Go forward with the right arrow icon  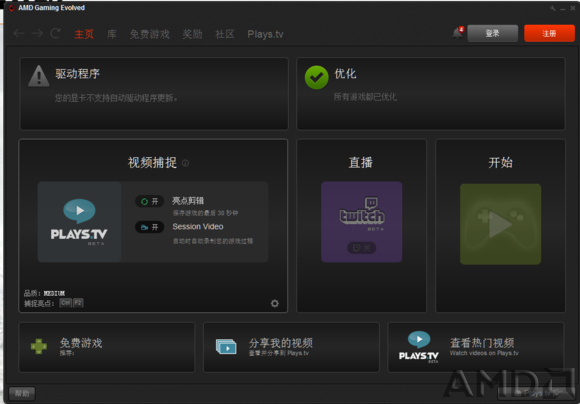tap(37, 34)
